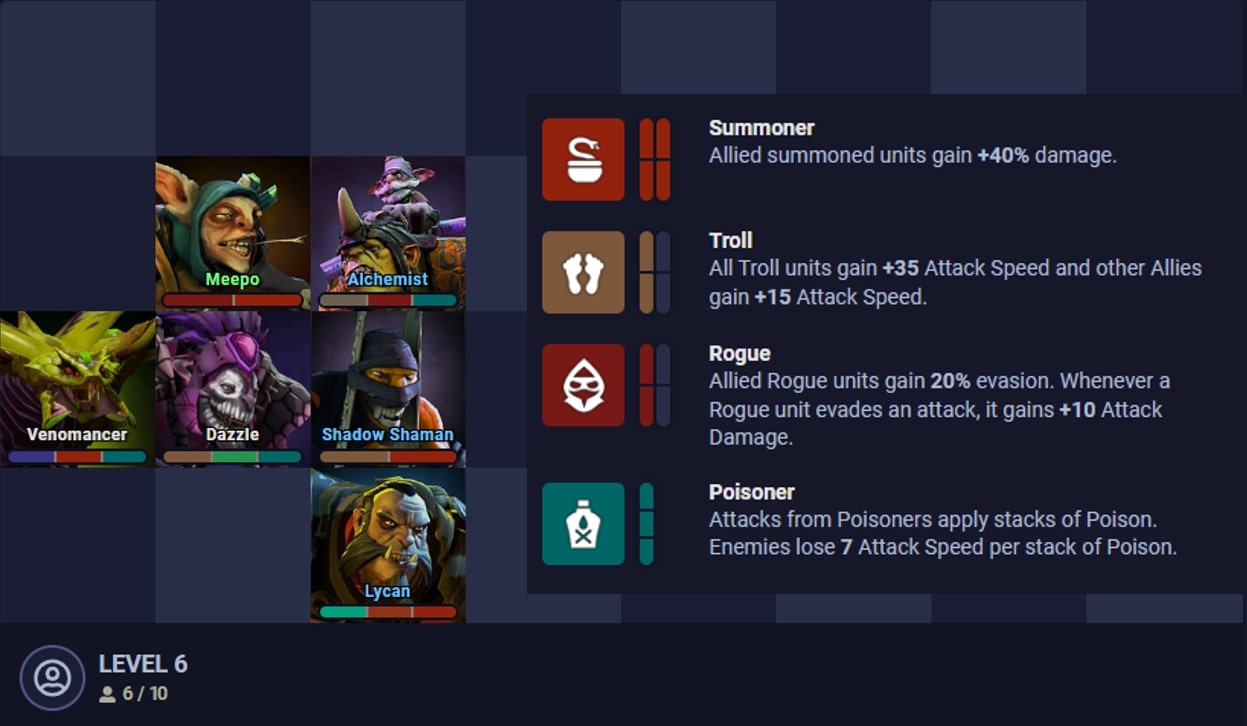The width and height of the screenshot is (1247, 726).
Task: Click the Poisoner tier progress bar
Action: click(646, 524)
